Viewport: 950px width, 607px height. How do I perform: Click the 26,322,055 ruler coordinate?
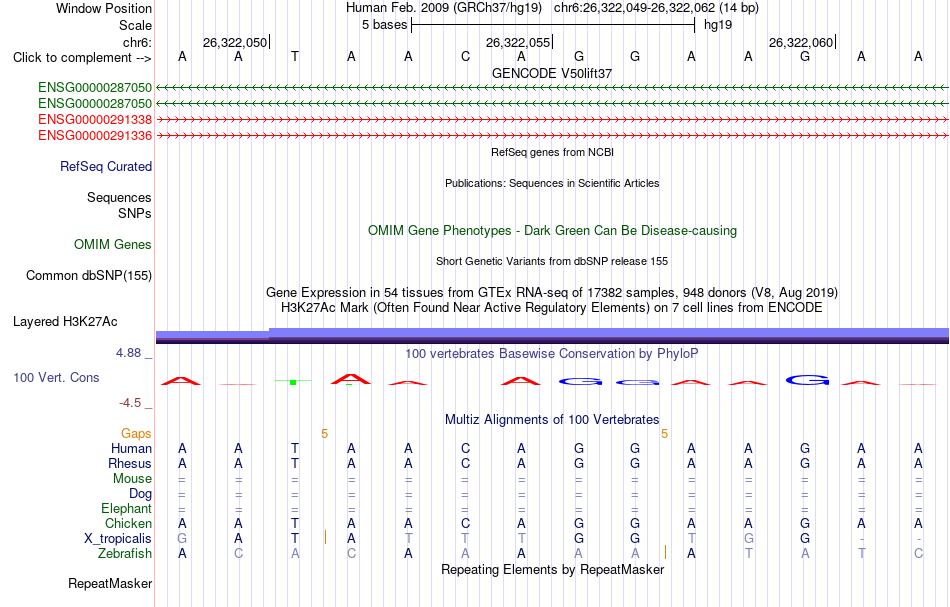[x=518, y=42]
